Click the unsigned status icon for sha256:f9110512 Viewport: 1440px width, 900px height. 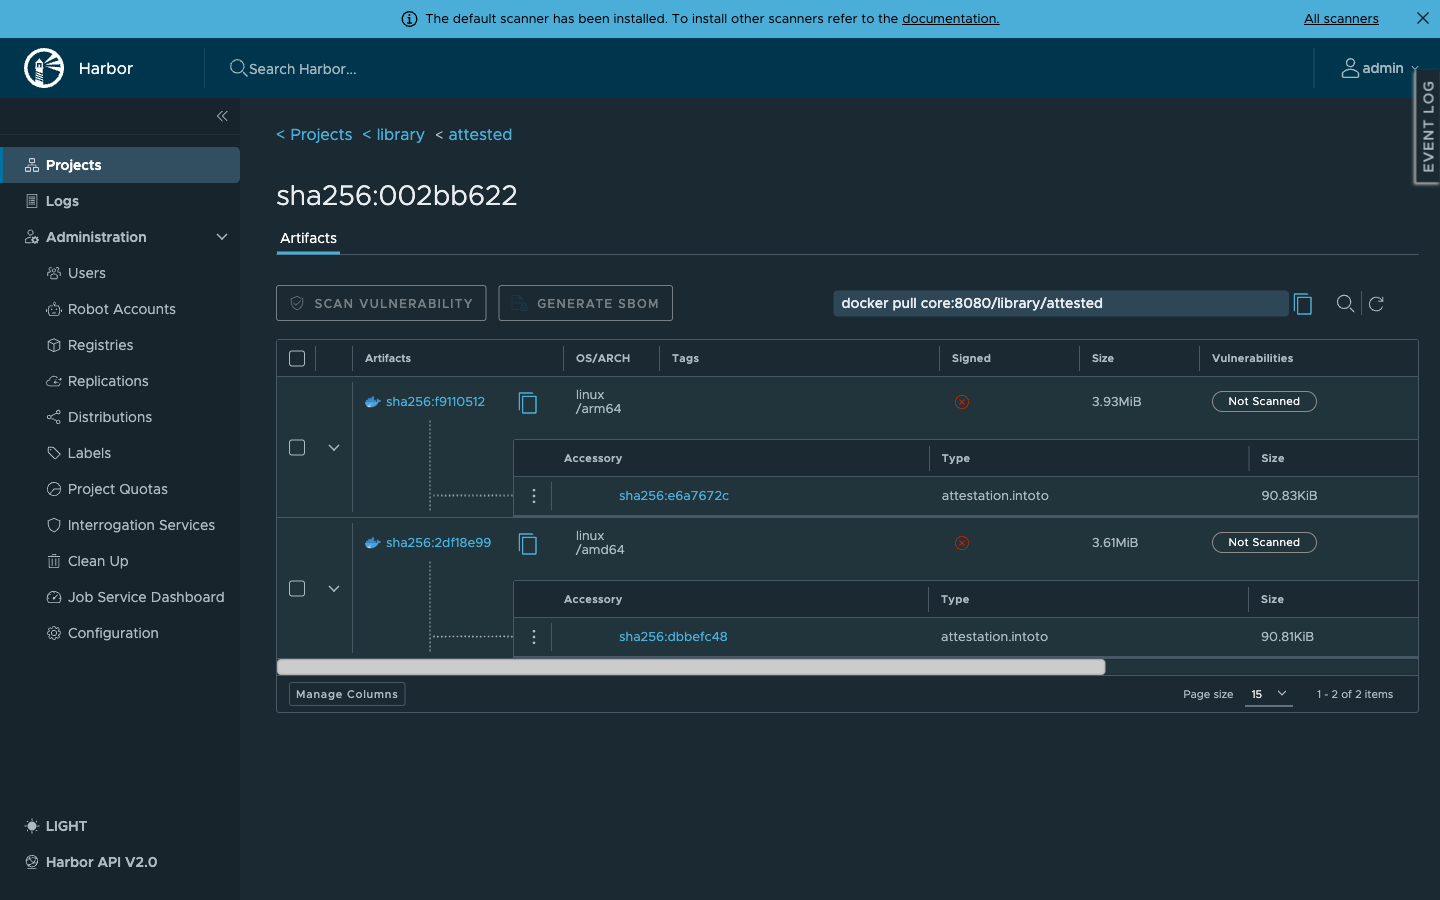point(962,402)
